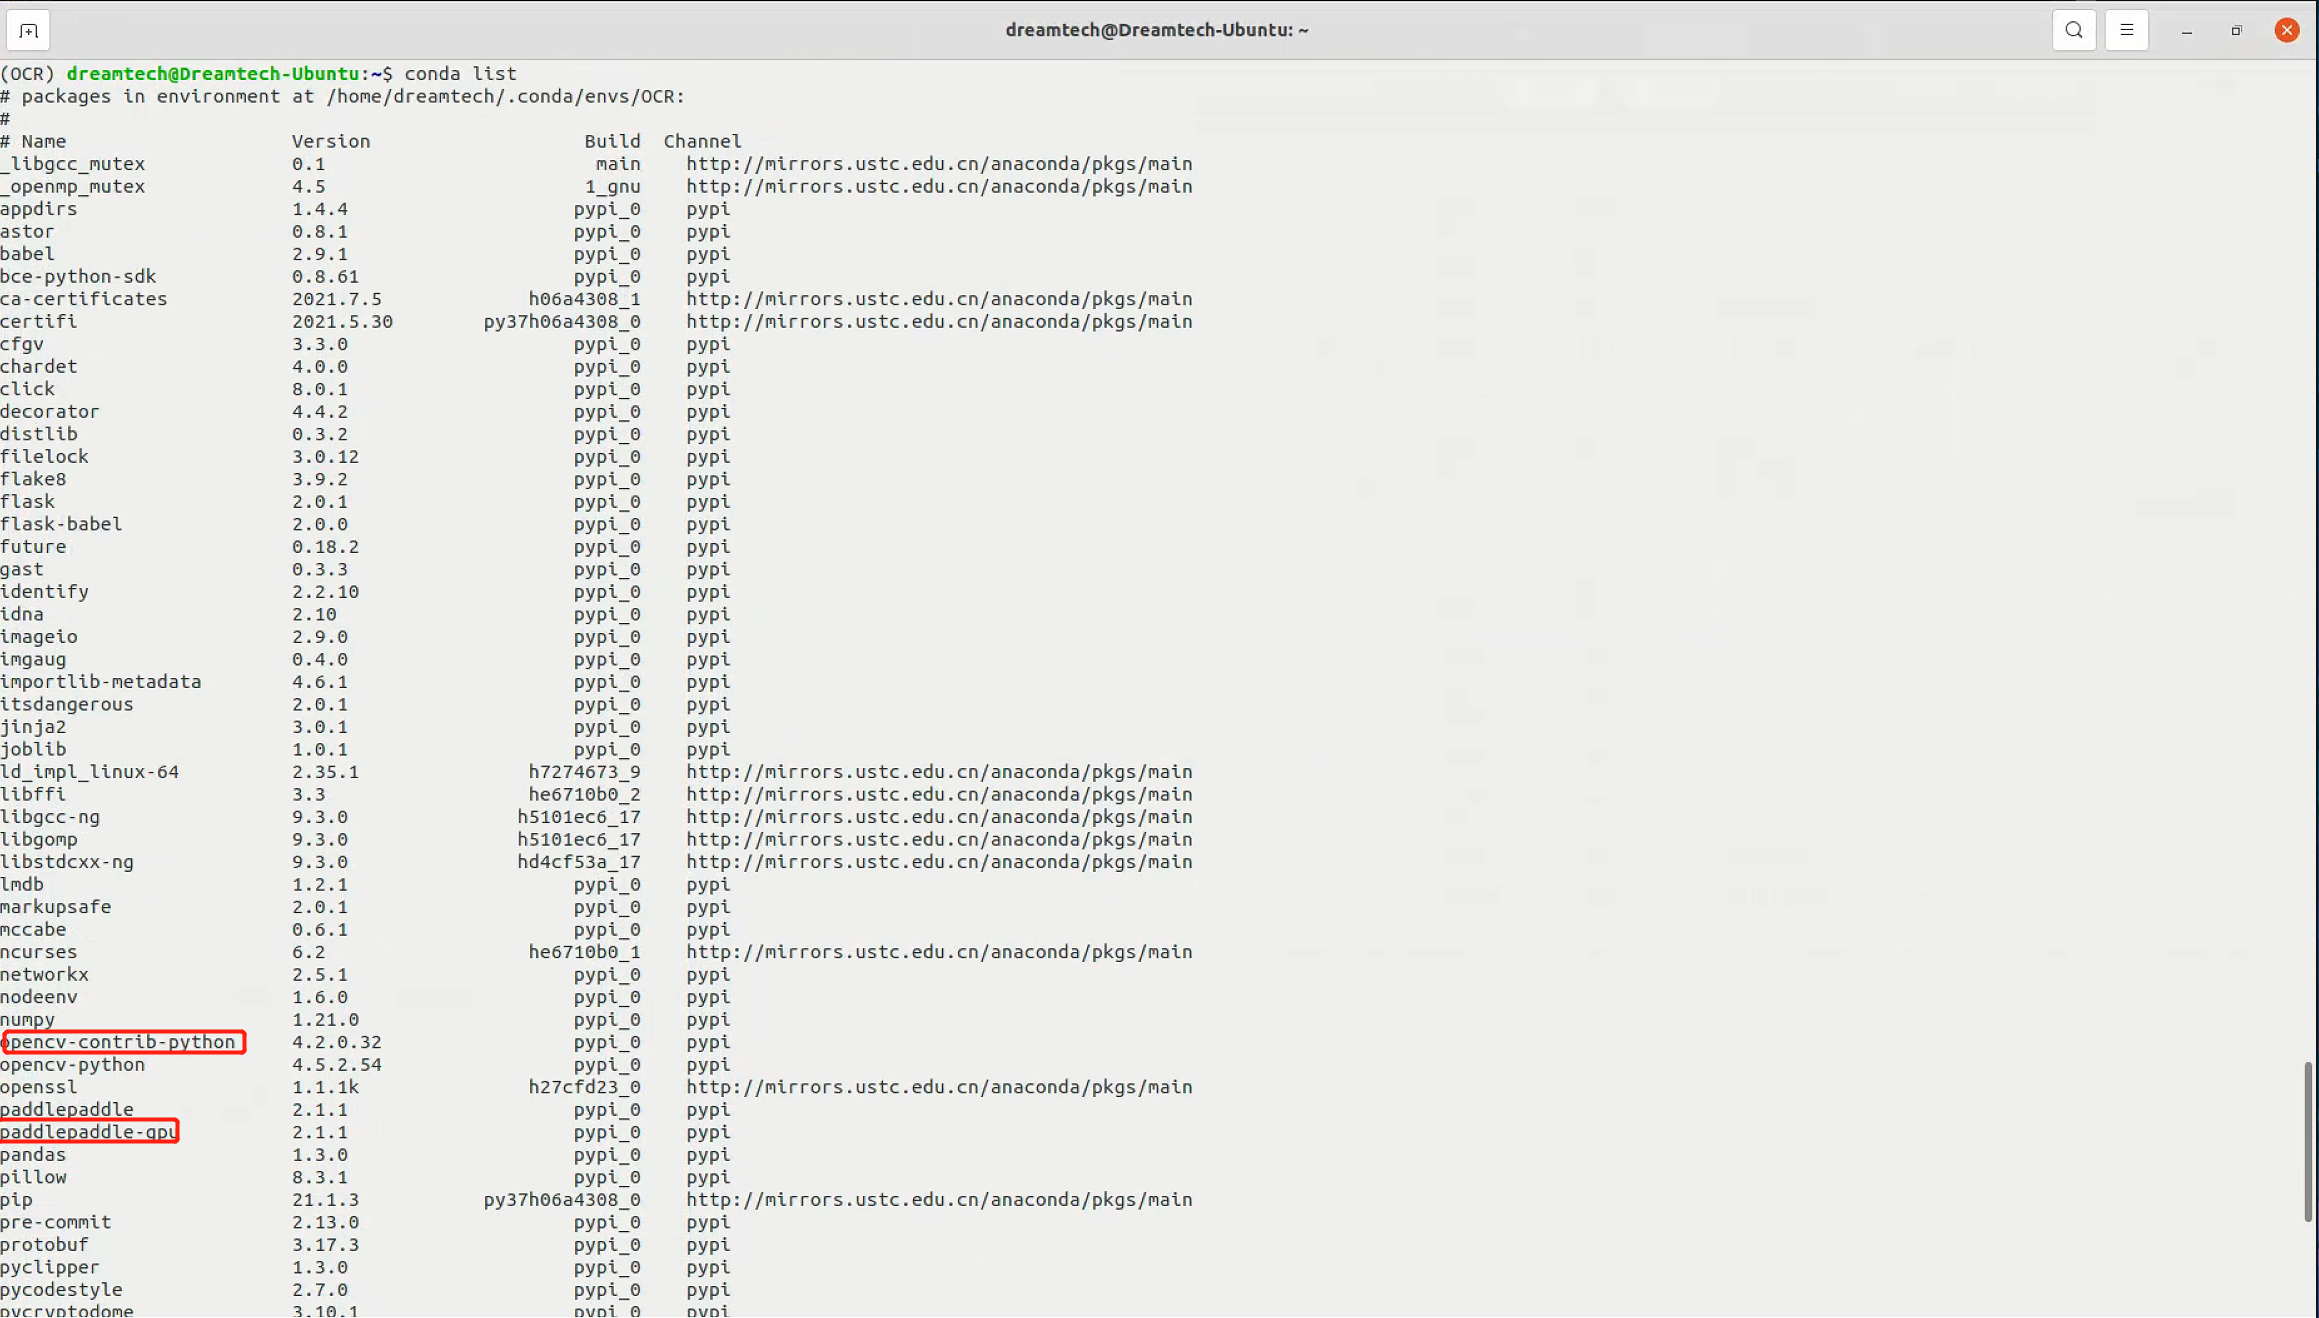Image resolution: width=2319 pixels, height=1318 pixels.
Task: Click the nodeenv package name
Action: 39,997
